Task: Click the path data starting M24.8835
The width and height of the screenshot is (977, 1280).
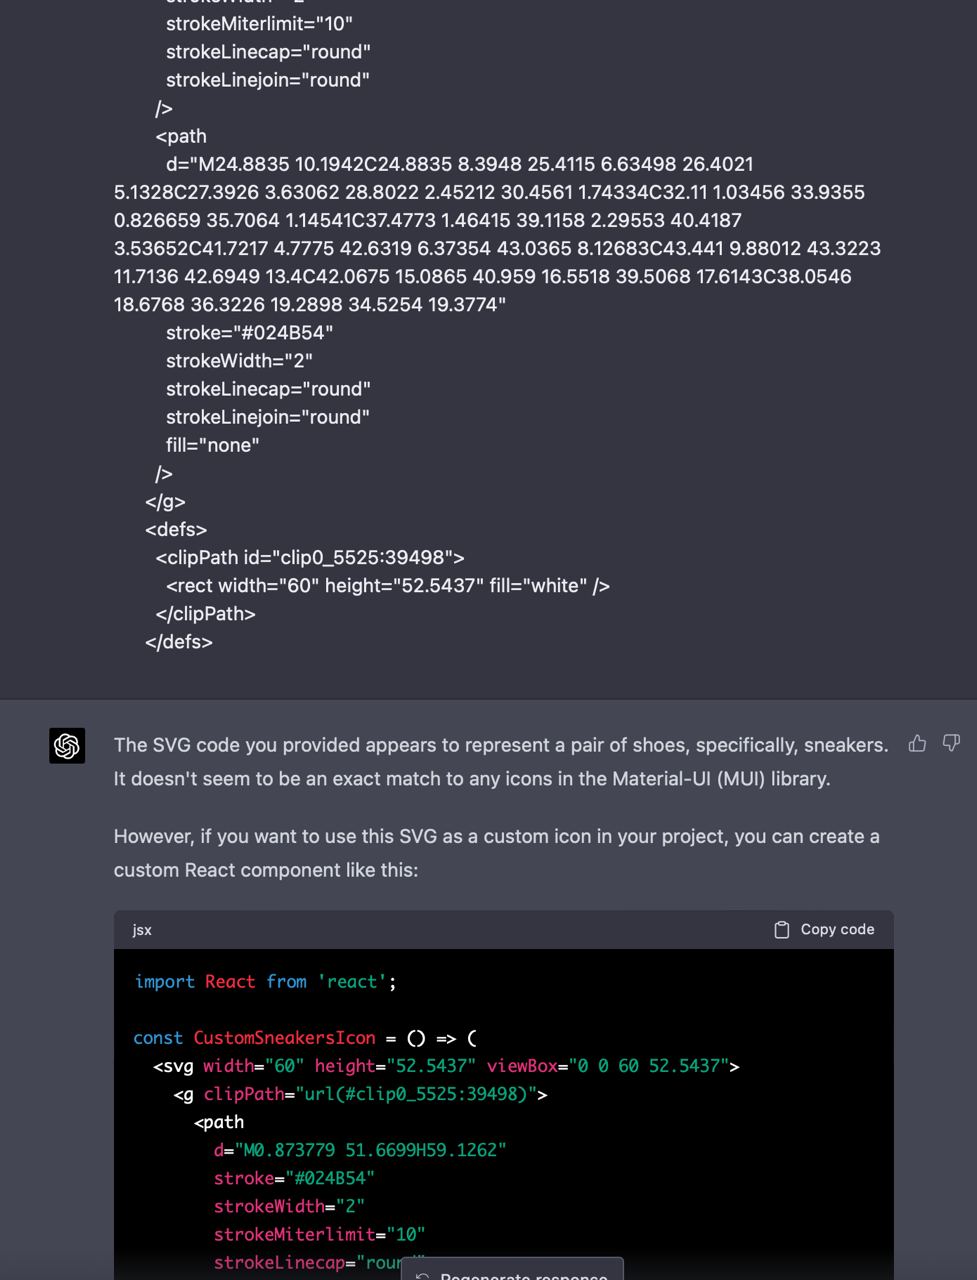Action: tap(497, 234)
